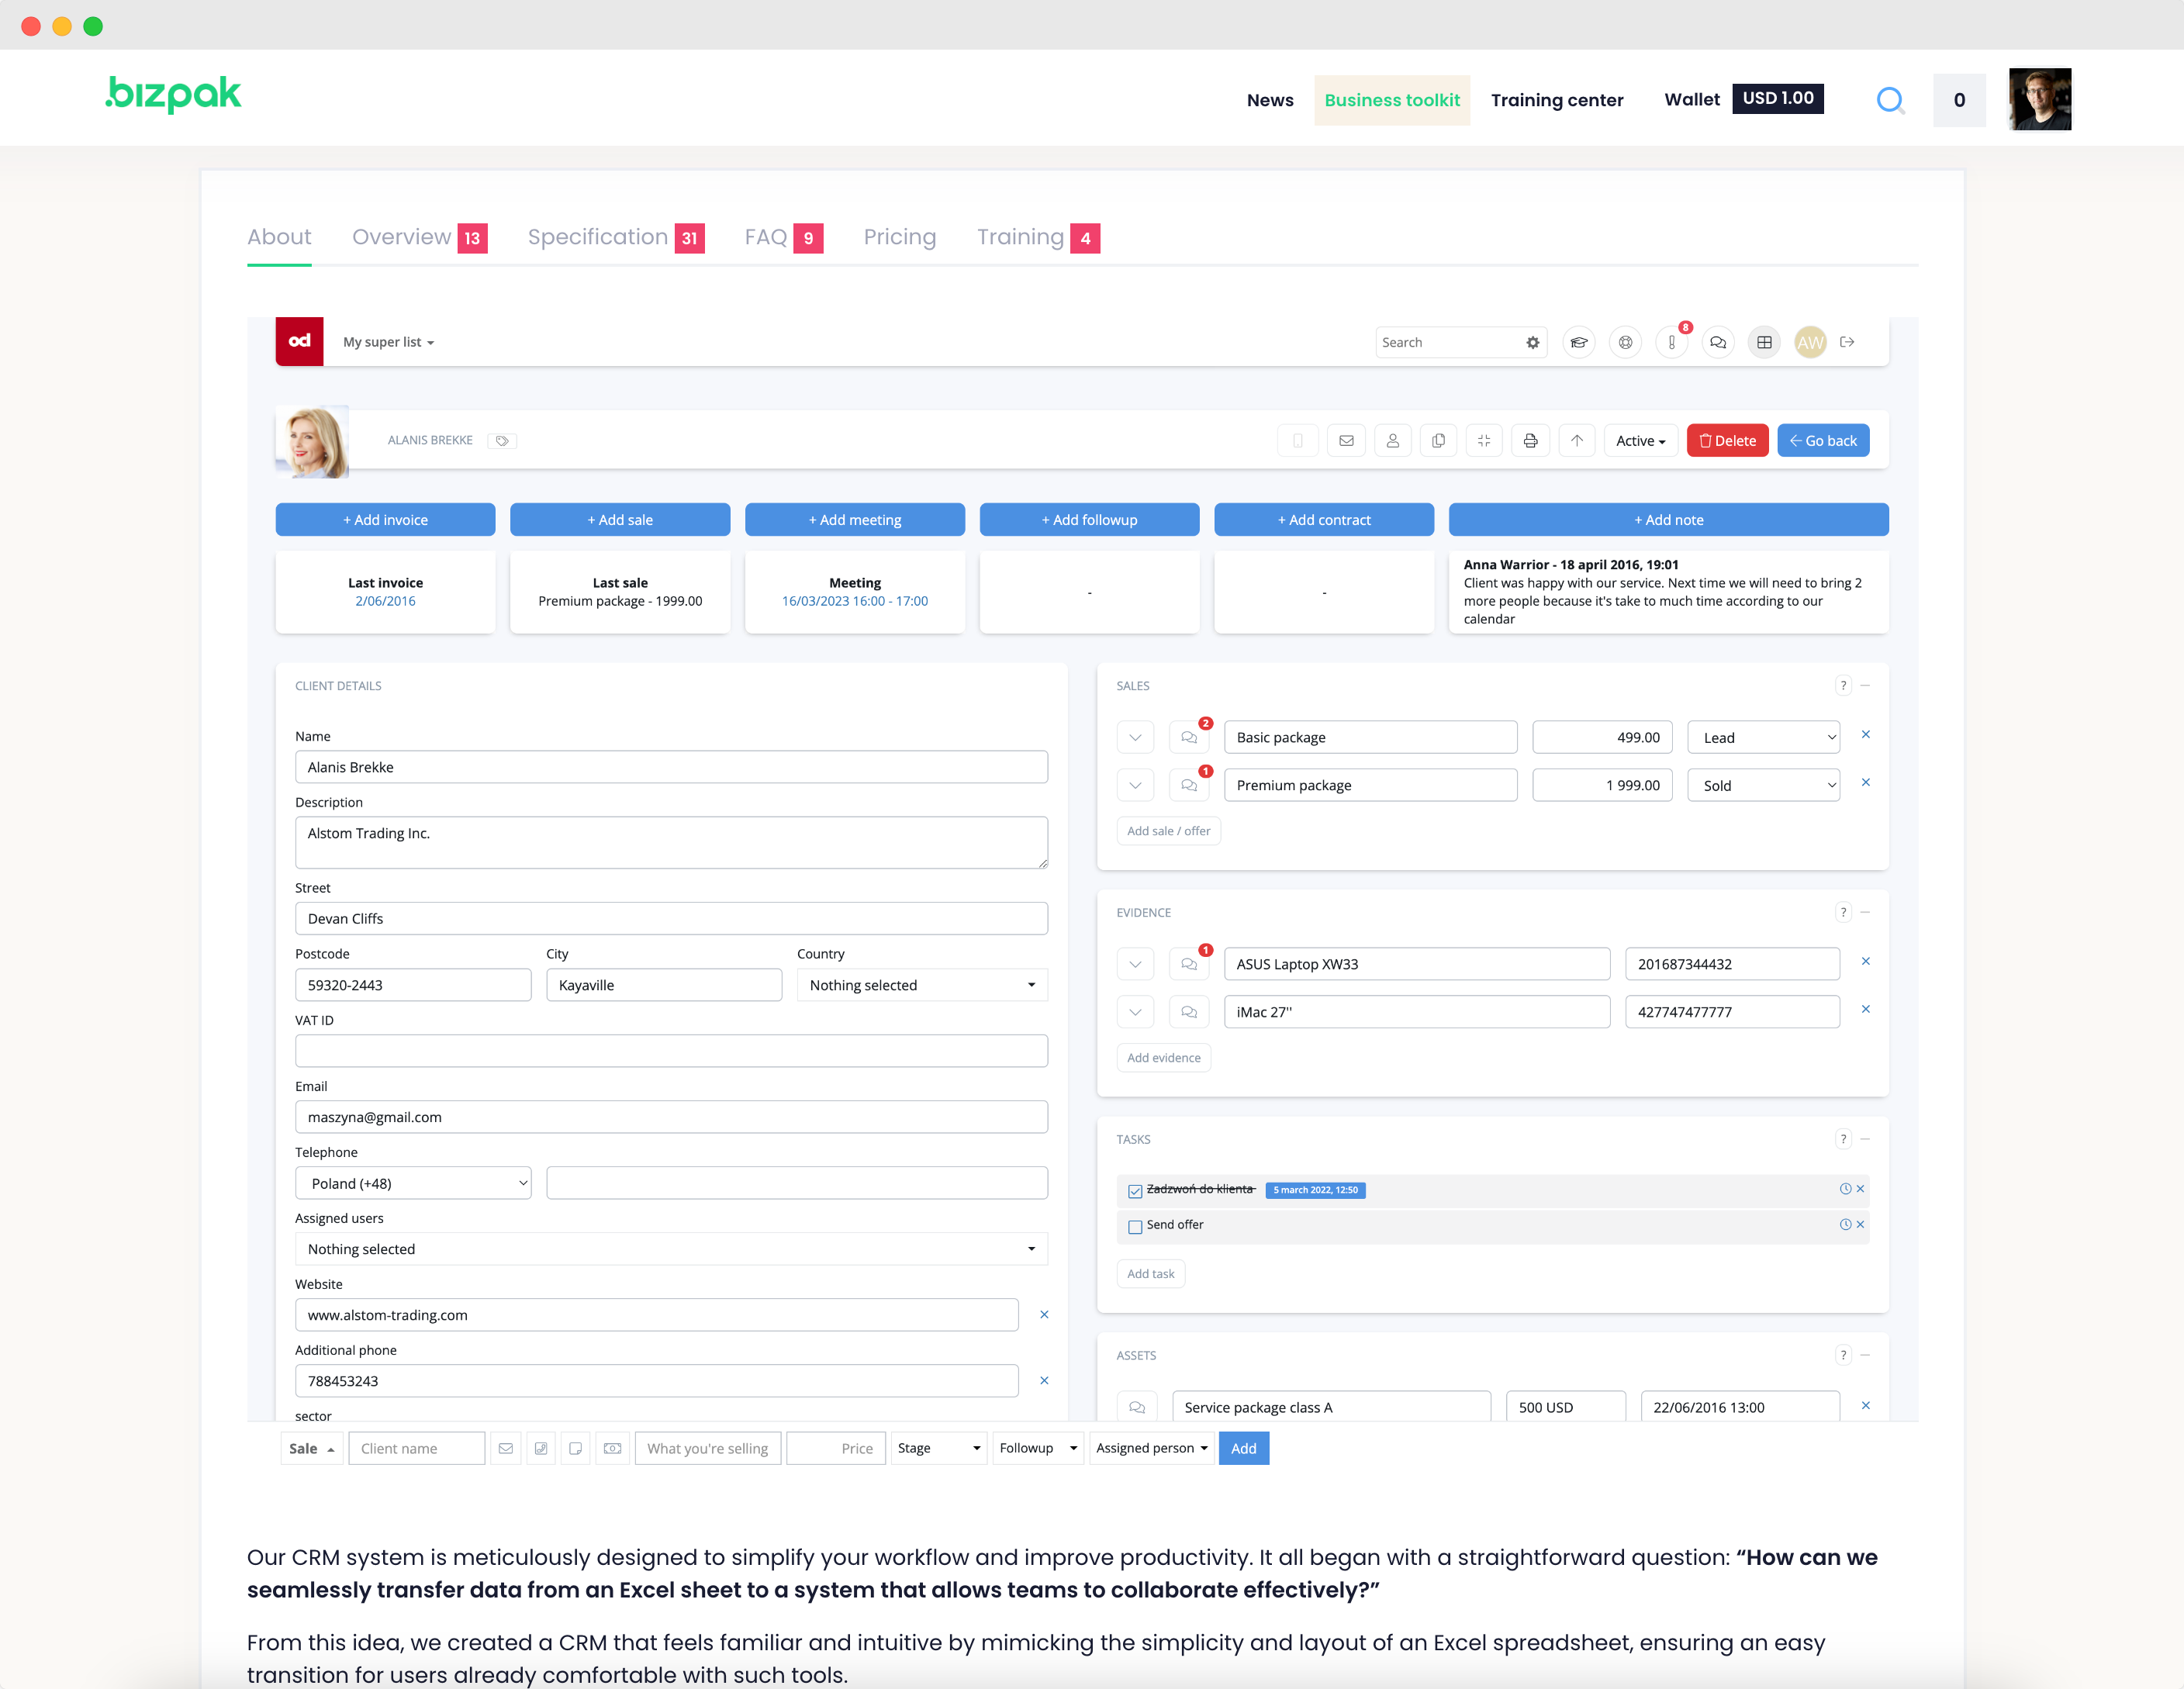Click the search settings gear icon
Screen dimensions: 2184x1689
point(1532,342)
